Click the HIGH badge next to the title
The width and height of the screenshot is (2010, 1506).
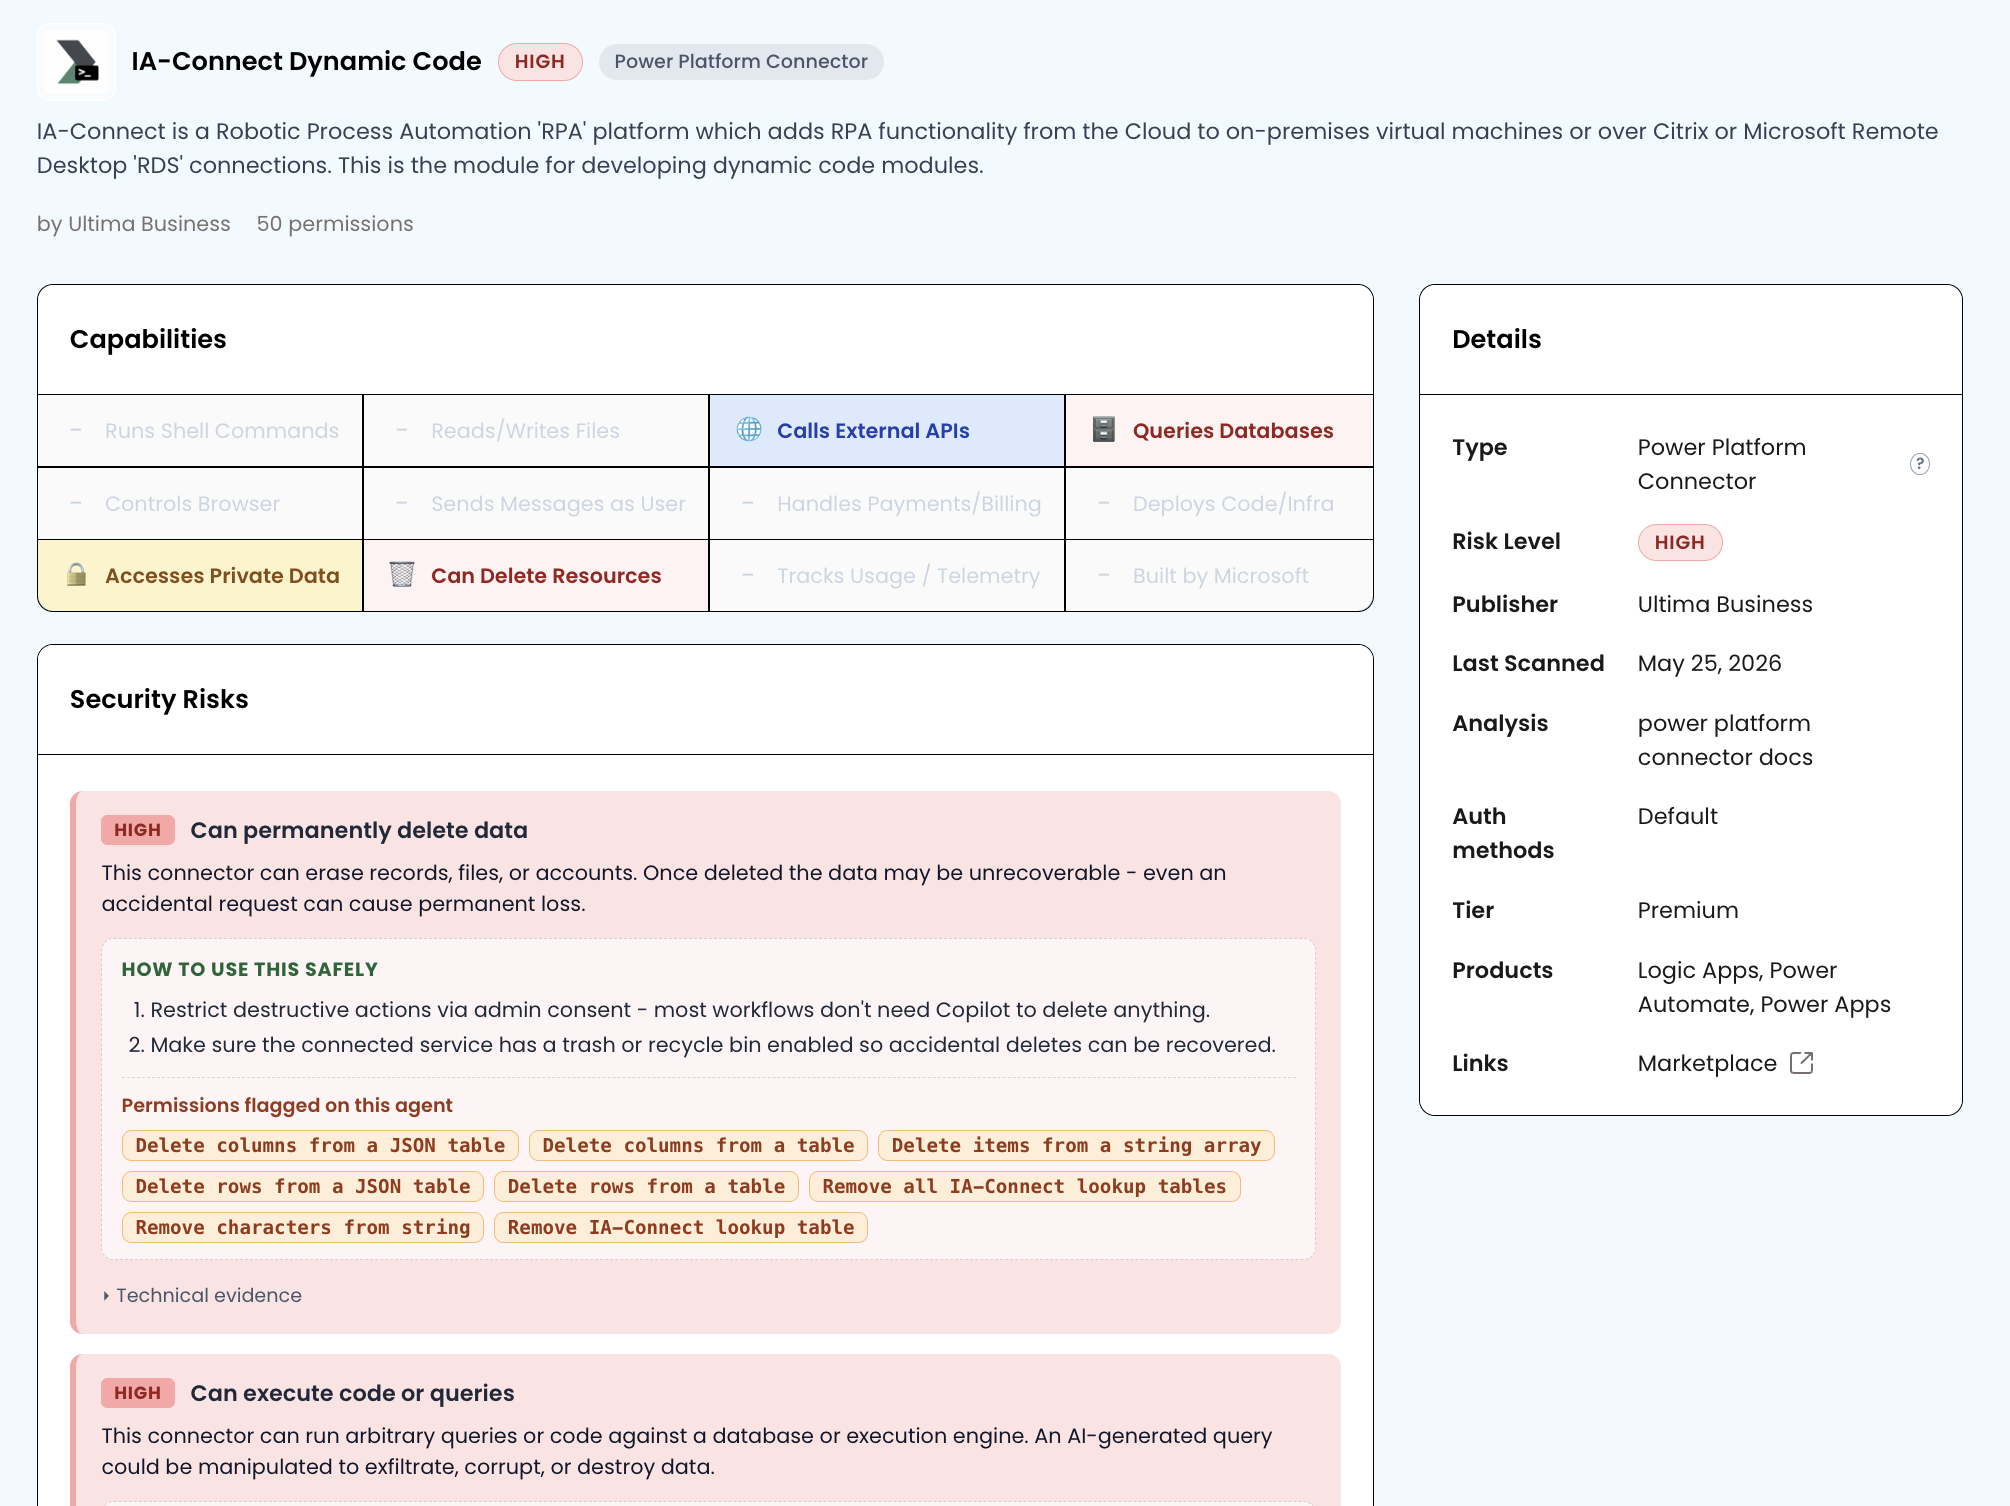(x=540, y=62)
